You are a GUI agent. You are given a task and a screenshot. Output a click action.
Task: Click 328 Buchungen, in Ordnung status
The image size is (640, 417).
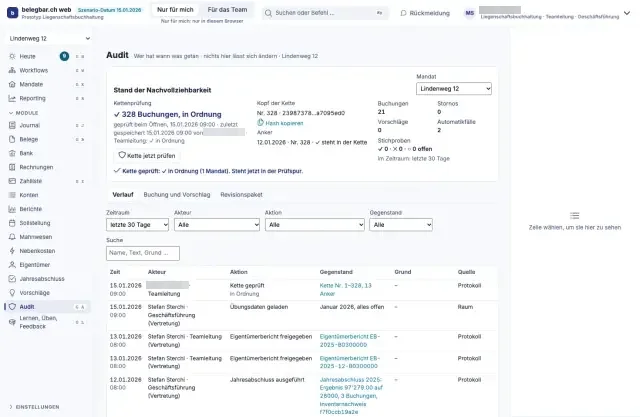168,114
